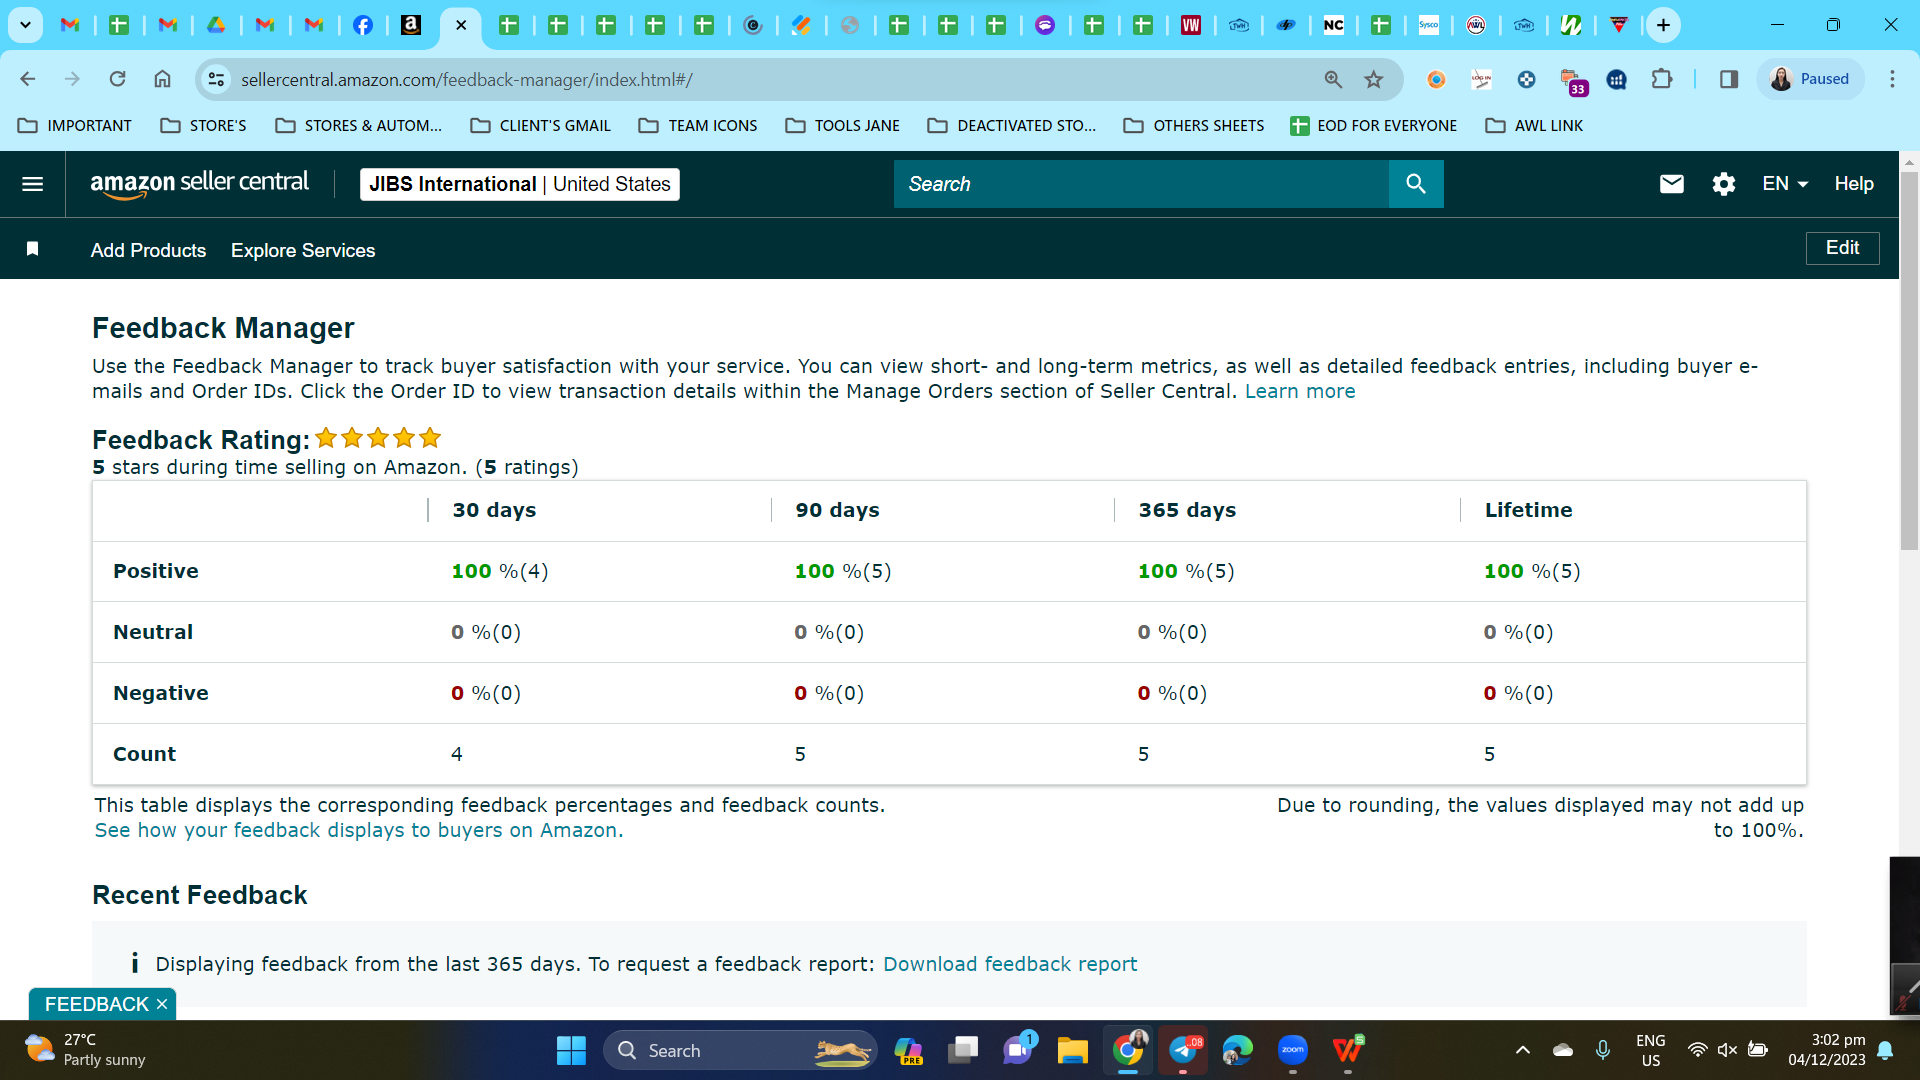Focus the Seller Central search field

coord(1141,184)
